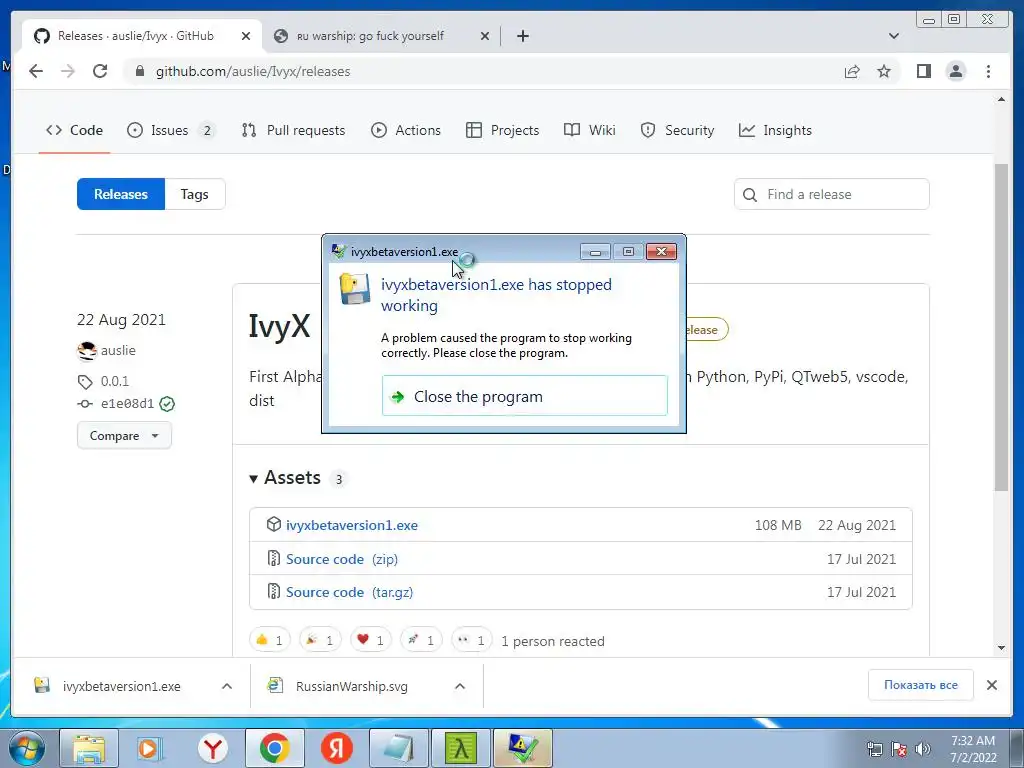1024x768 pixels.
Task: Click the rocket reaction
Action: (x=421, y=640)
